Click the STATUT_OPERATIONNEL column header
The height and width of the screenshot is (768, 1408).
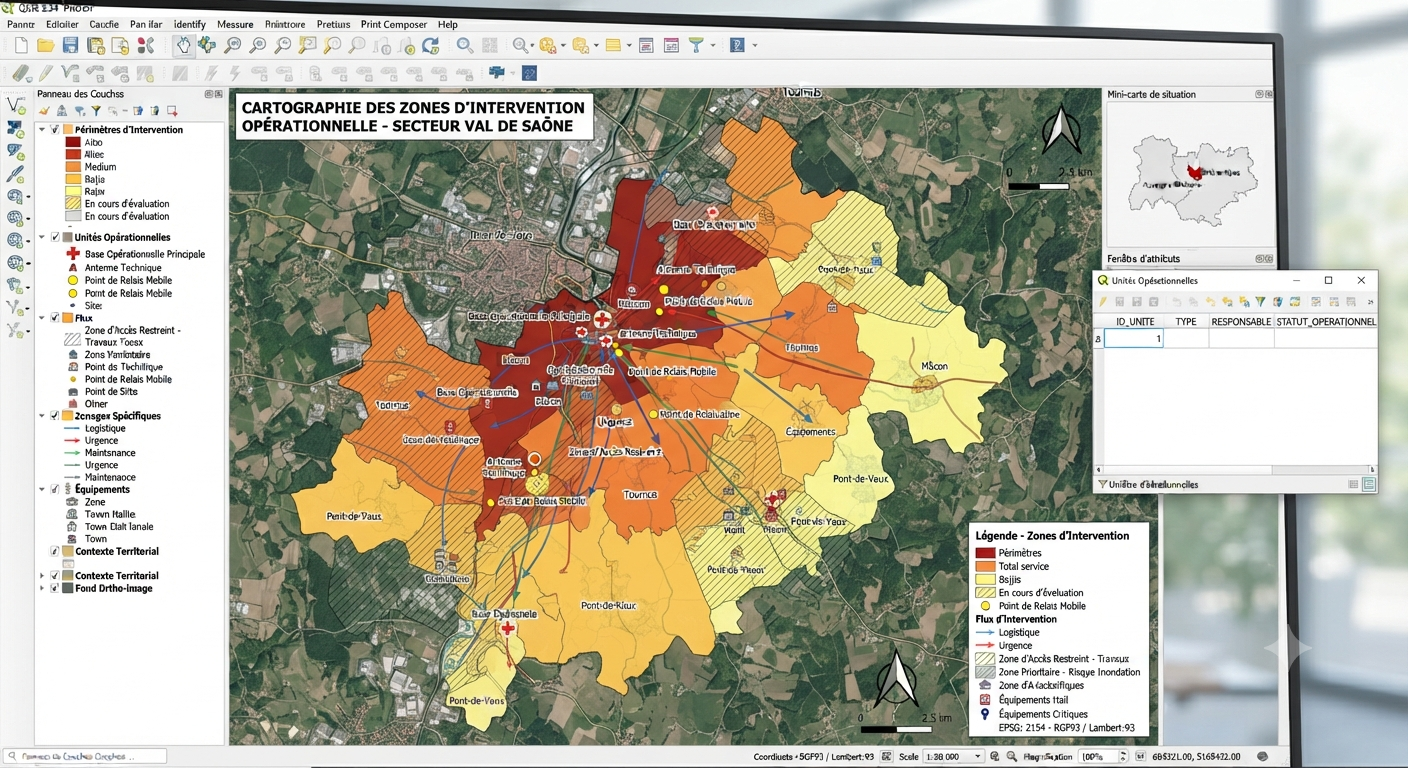click(1326, 322)
